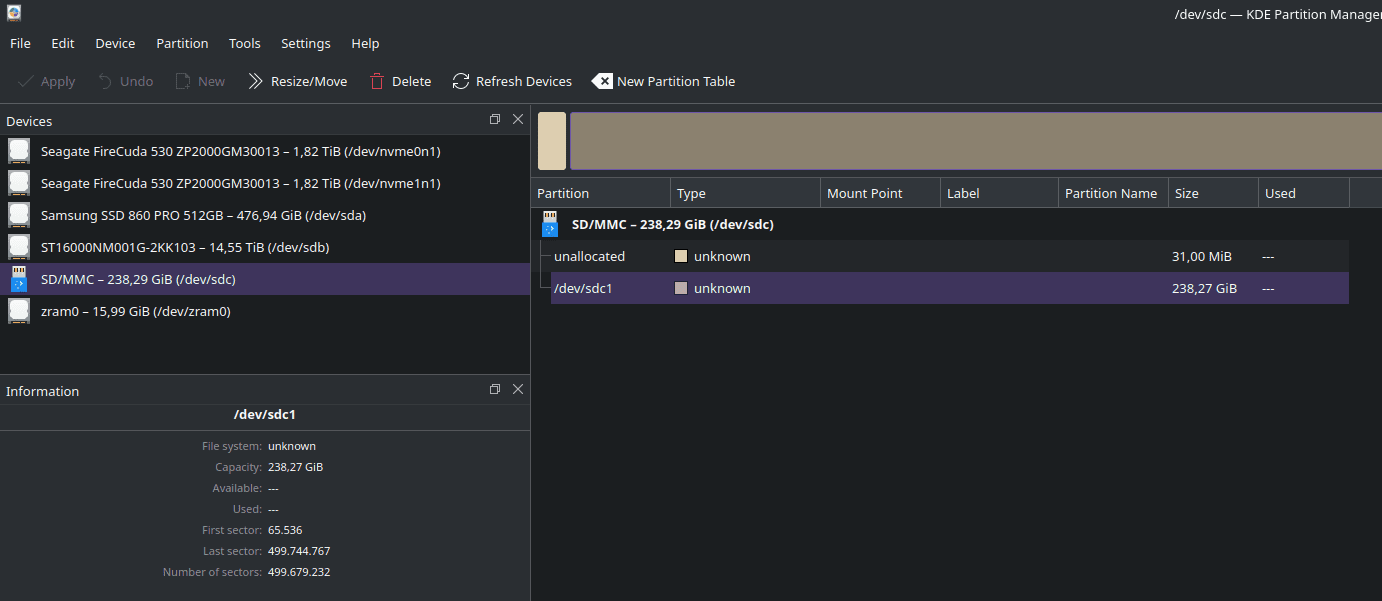This screenshot has width=1382, height=601.
Task: Select the unallocated partition row
Action: [x=950, y=256]
